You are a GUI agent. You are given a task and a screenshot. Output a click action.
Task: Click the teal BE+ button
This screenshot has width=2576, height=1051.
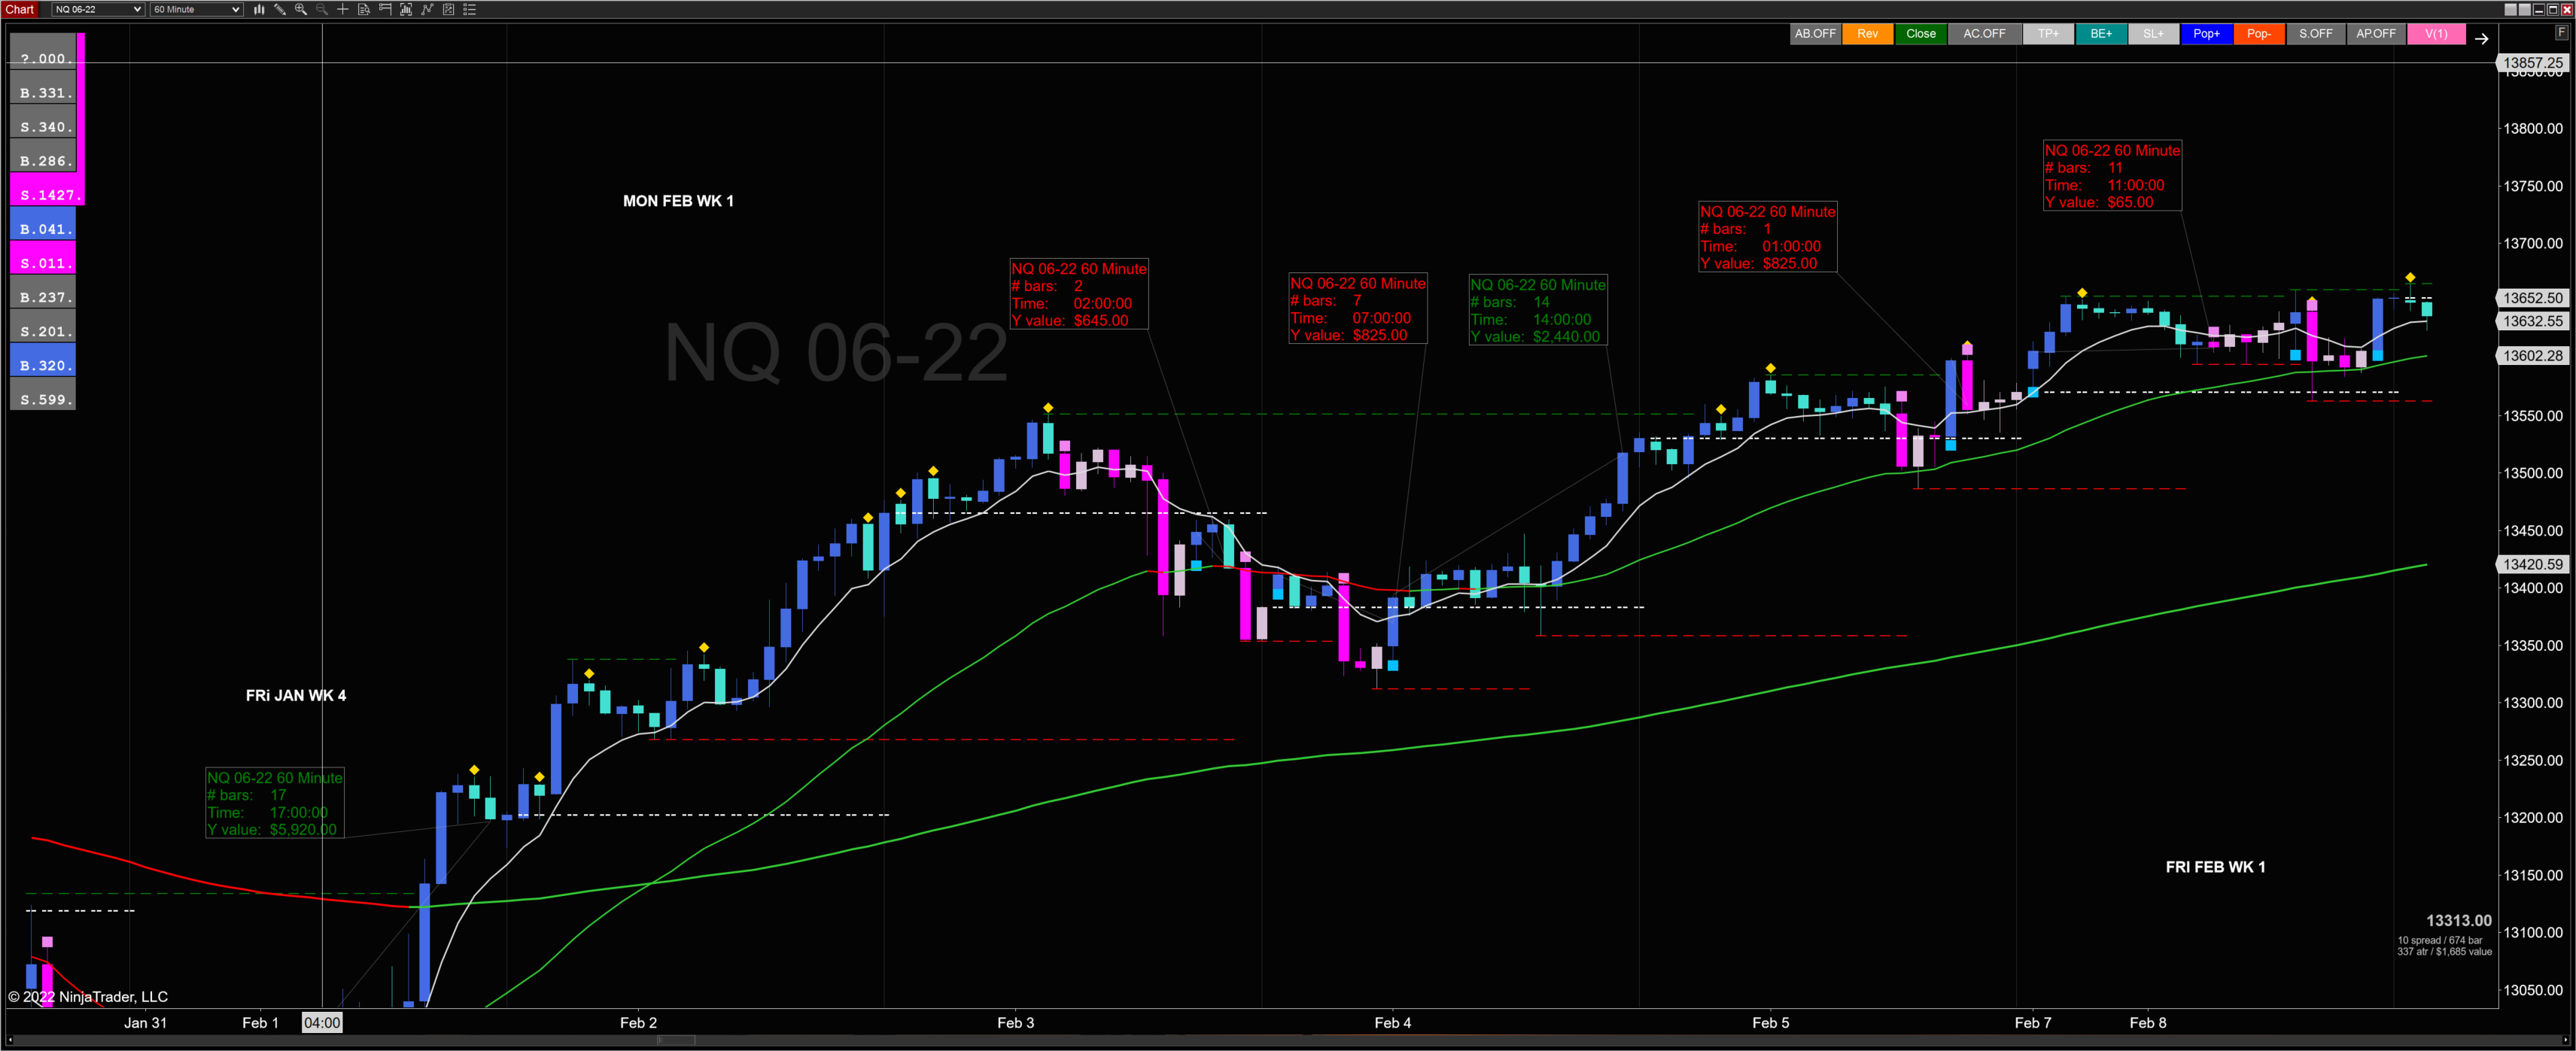pos(2101,34)
